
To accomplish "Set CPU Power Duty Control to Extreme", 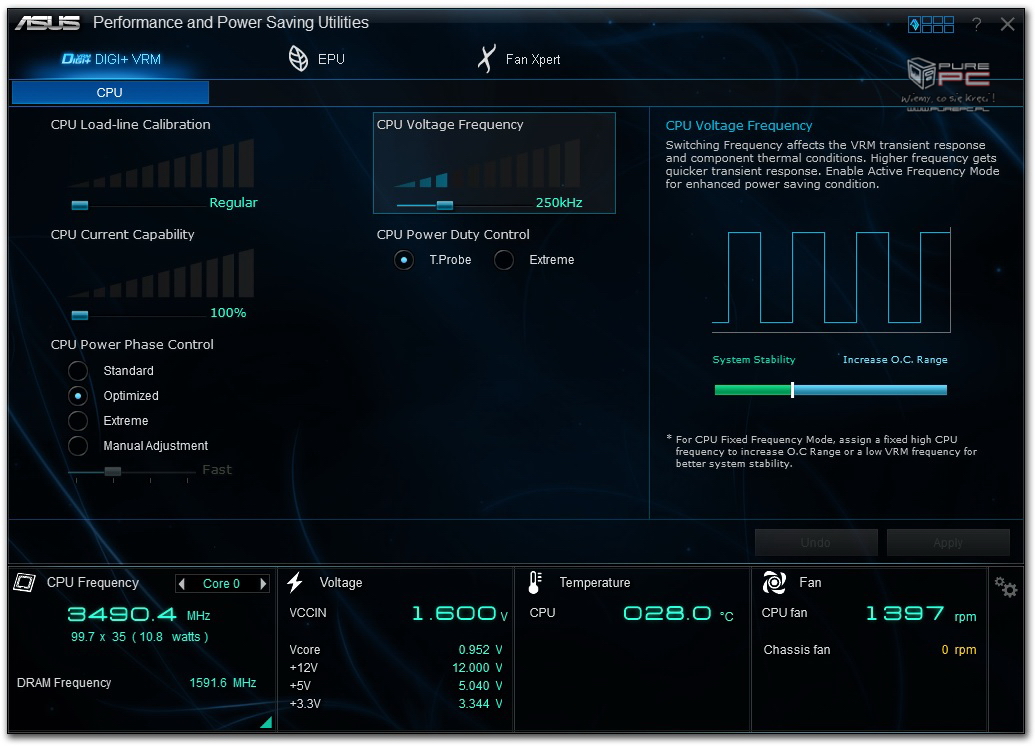I will 504,260.
